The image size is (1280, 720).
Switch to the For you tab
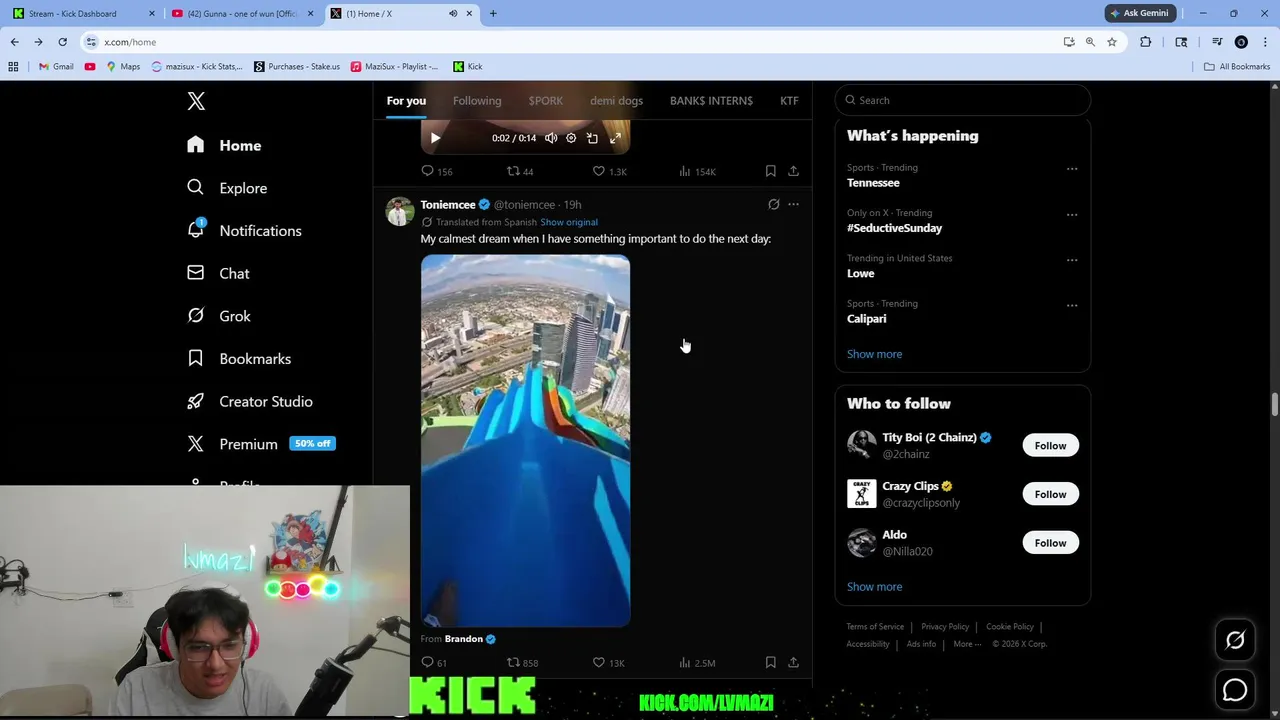tap(406, 100)
